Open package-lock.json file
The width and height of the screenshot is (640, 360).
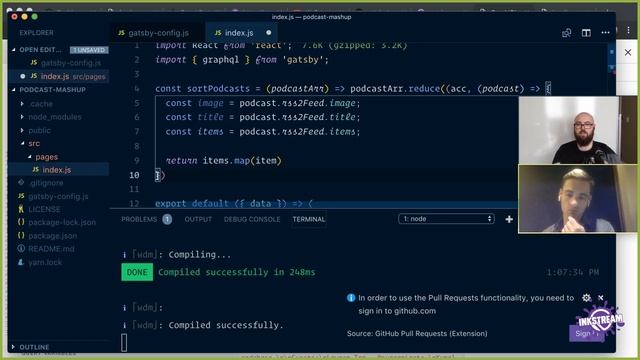tap(62, 222)
